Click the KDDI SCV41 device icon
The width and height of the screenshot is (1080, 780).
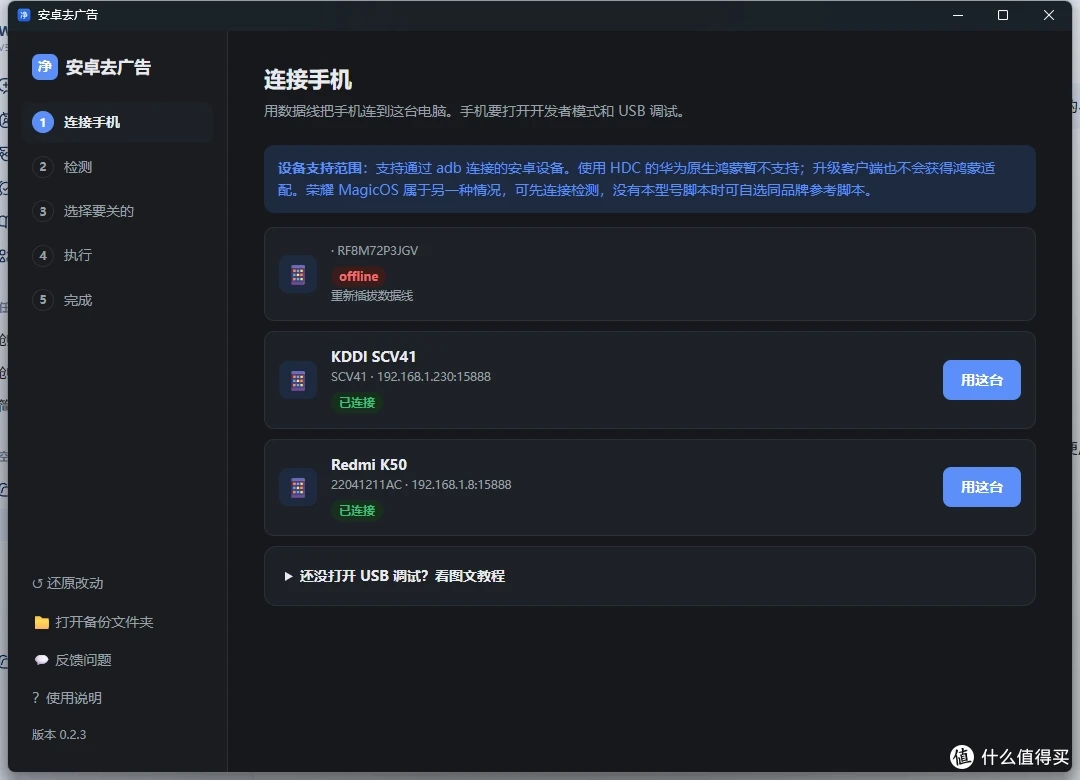click(298, 380)
